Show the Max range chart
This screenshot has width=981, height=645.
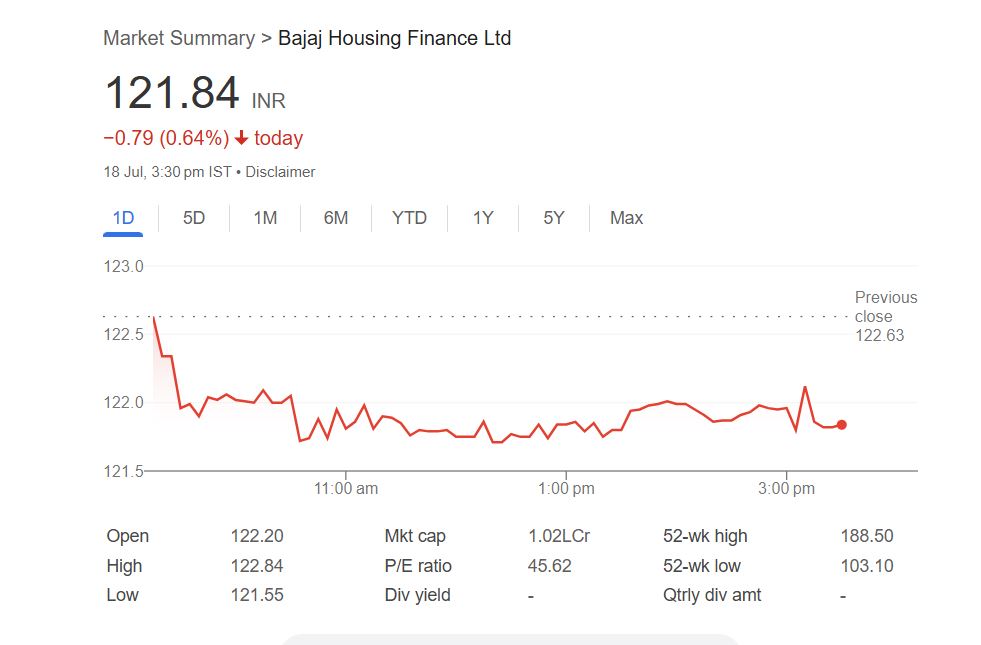(626, 218)
